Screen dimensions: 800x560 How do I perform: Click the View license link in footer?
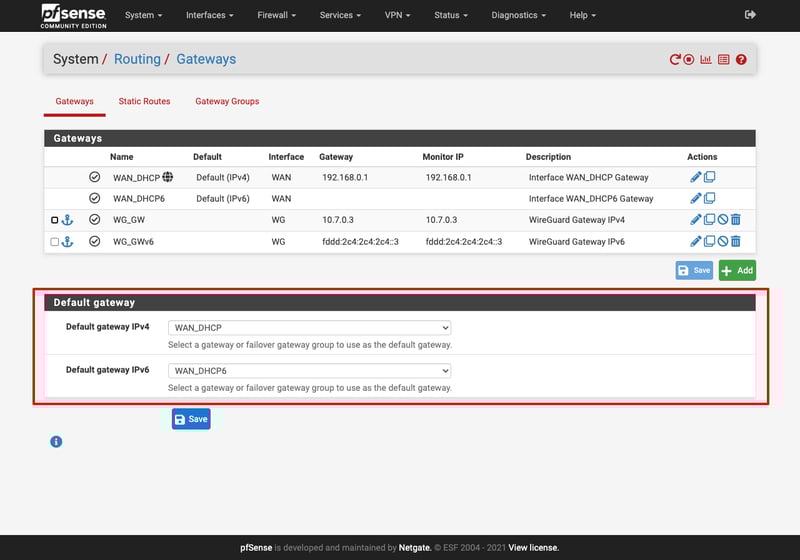(x=533, y=548)
